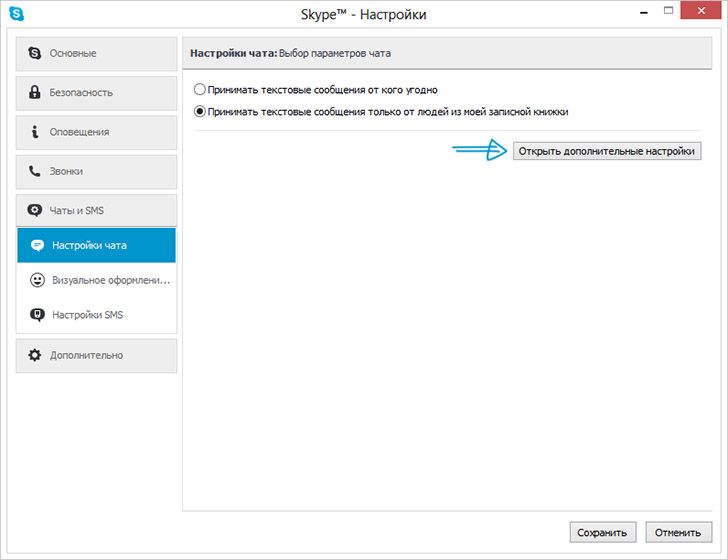Screen dimensions: 728x560
Task: Click the Основные Skype icon in sidebar
Action: (35, 53)
